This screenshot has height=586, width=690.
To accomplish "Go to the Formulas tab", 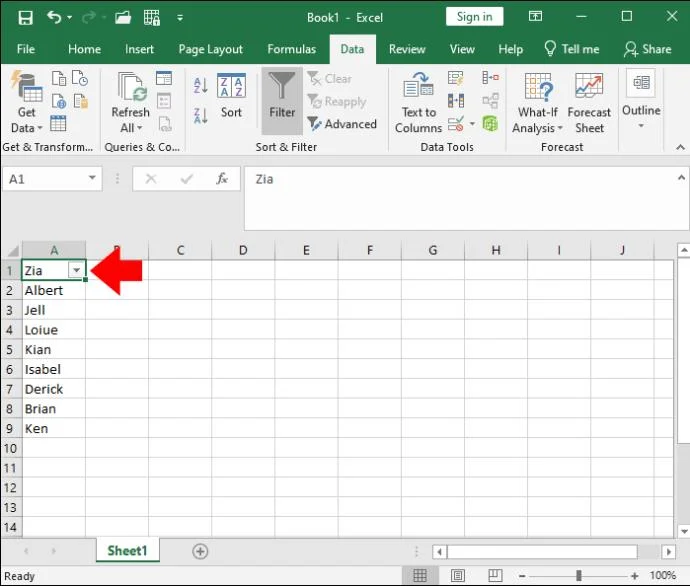I will (x=291, y=49).
